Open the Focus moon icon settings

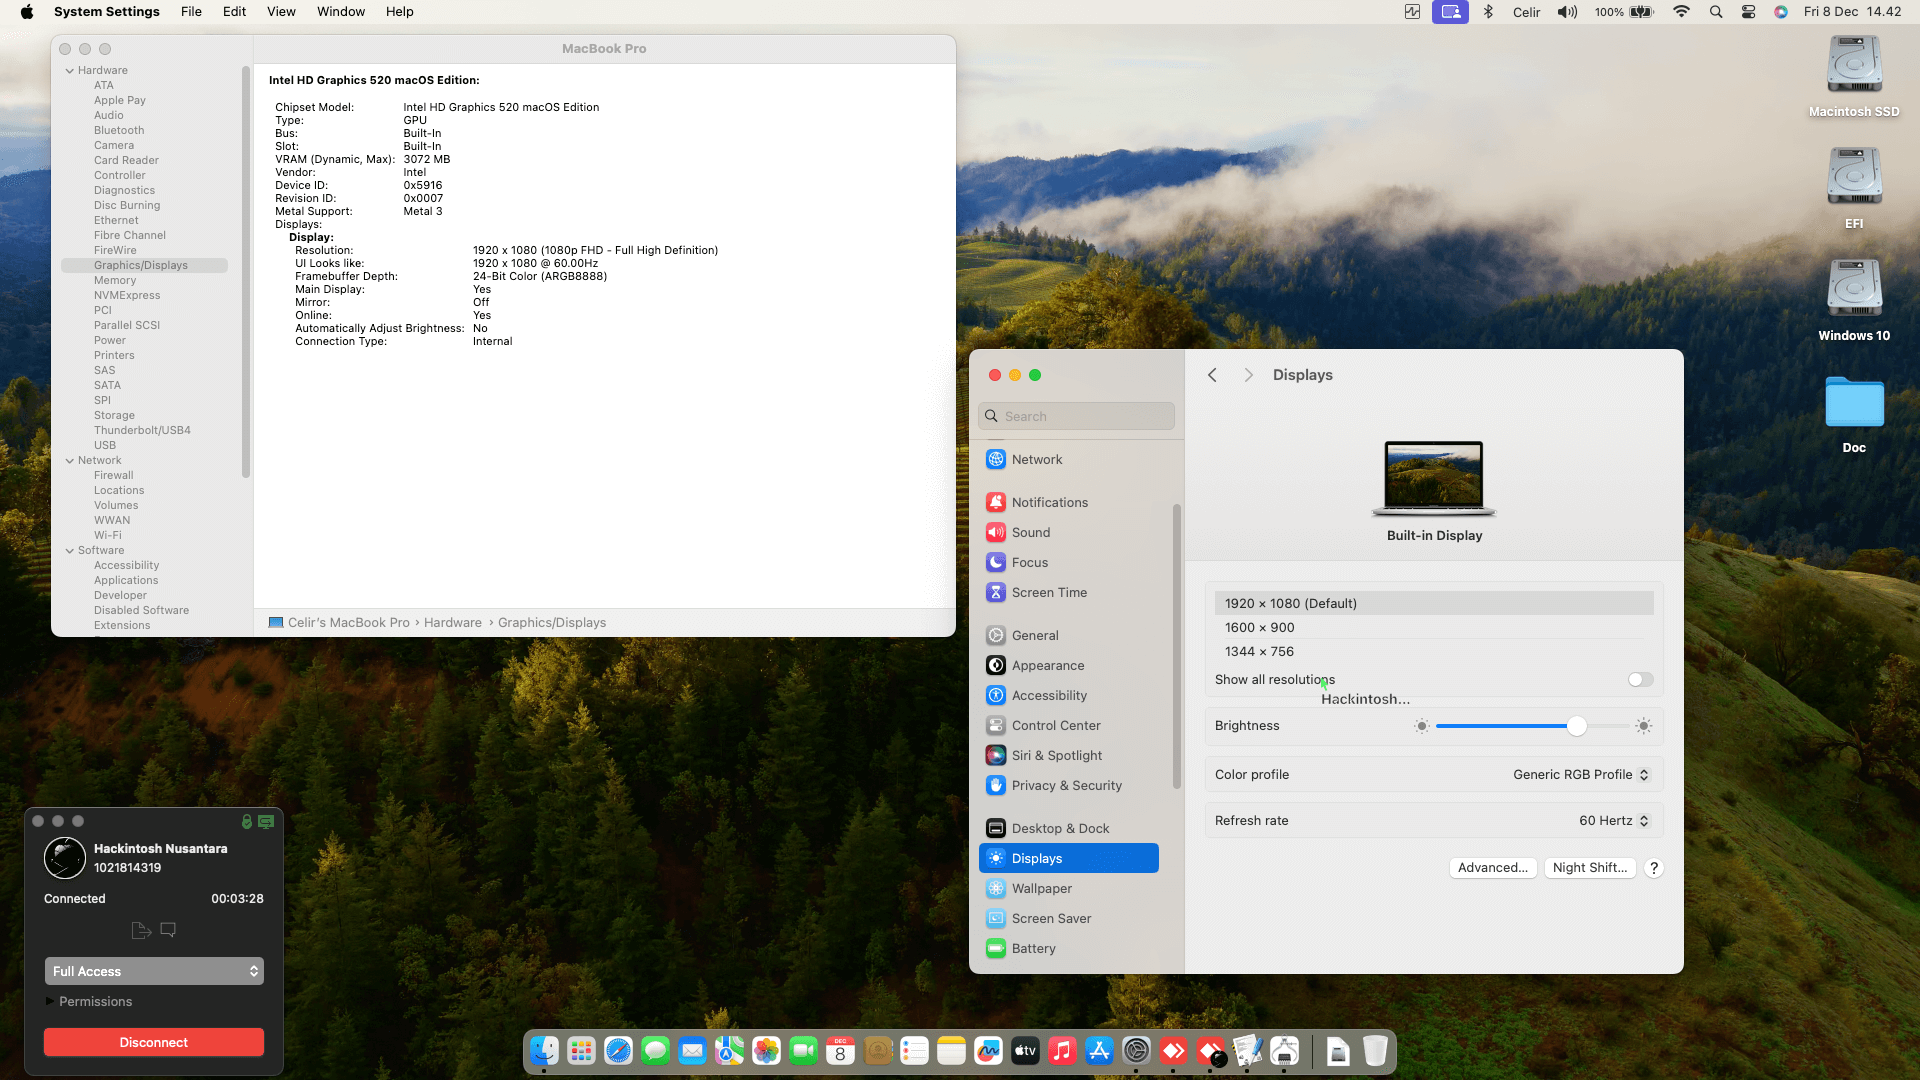pos(995,562)
